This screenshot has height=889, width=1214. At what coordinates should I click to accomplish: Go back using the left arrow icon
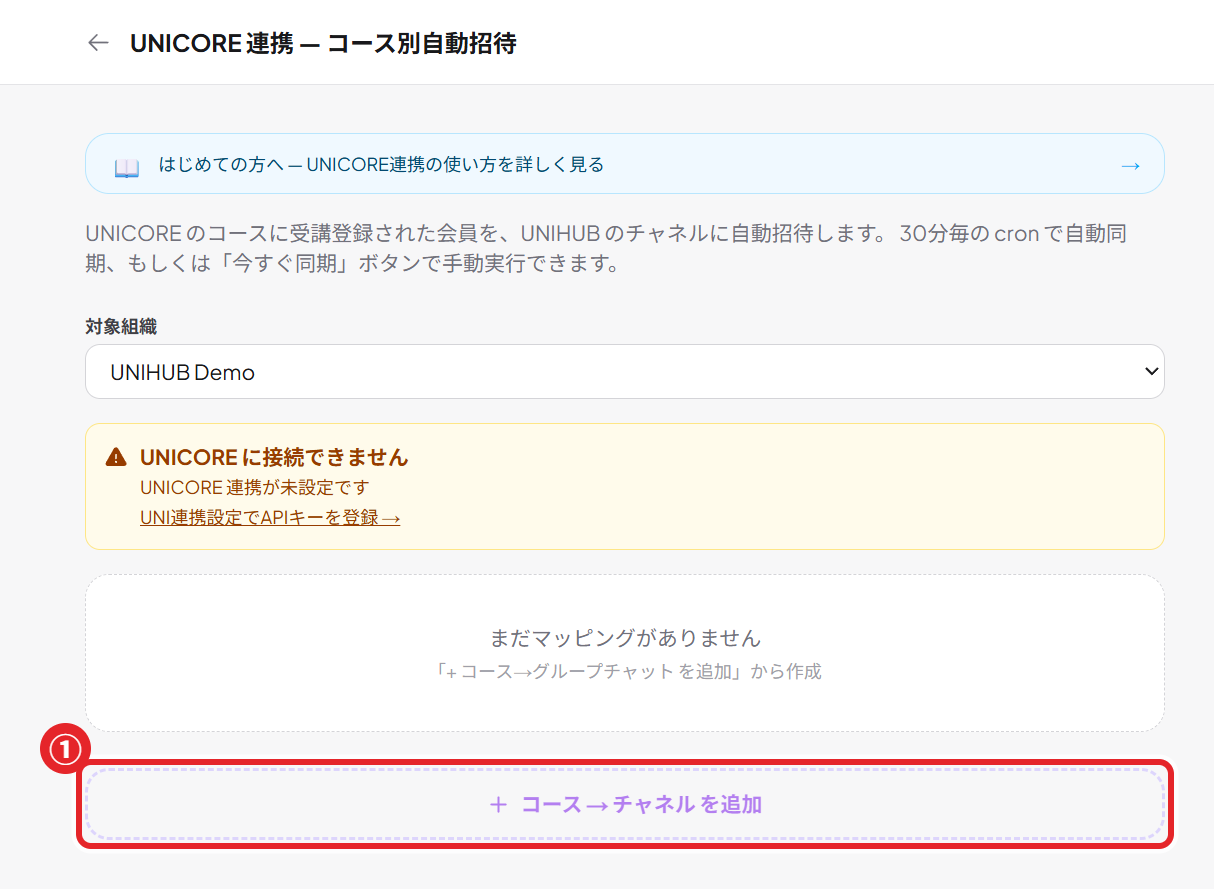(98, 43)
